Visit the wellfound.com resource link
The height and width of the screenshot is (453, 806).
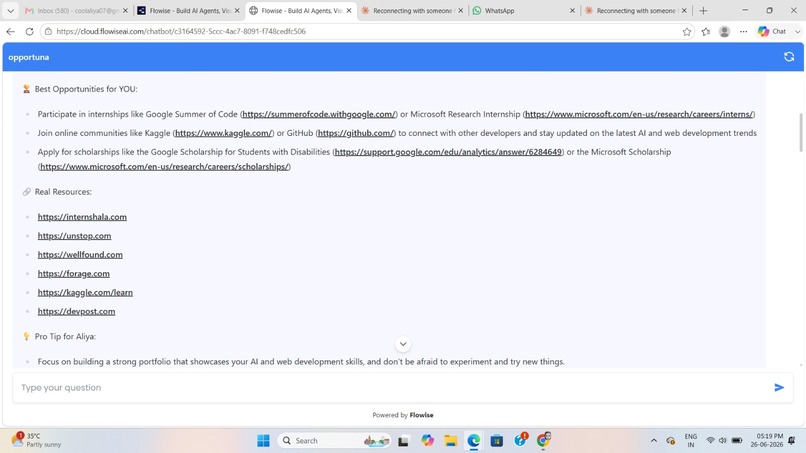coord(80,255)
